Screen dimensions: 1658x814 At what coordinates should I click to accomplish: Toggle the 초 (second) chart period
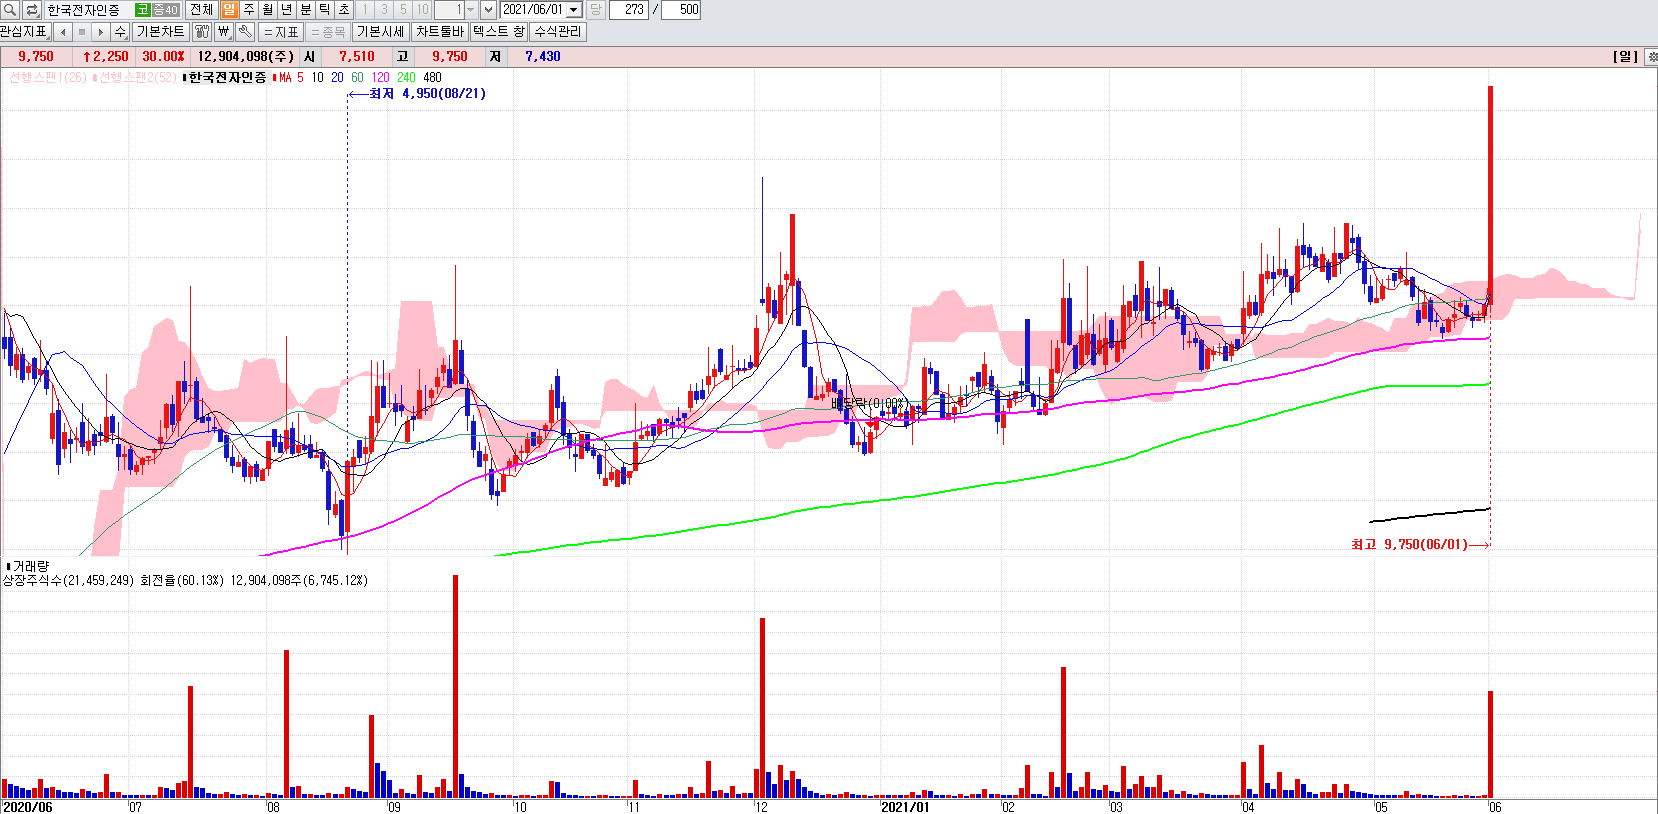344,10
